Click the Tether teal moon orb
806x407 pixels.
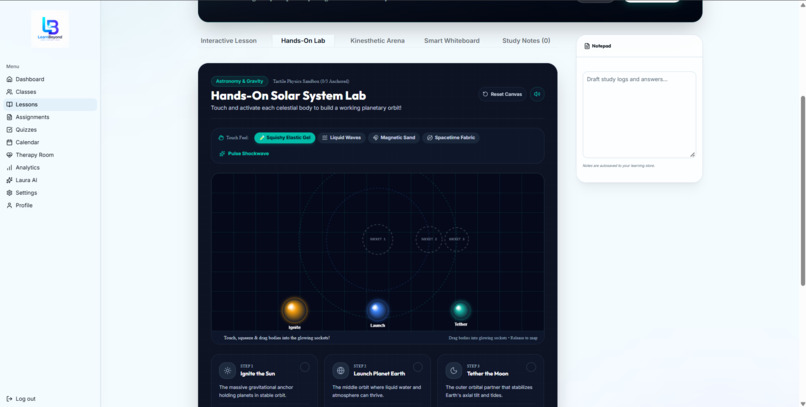[x=461, y=310]
